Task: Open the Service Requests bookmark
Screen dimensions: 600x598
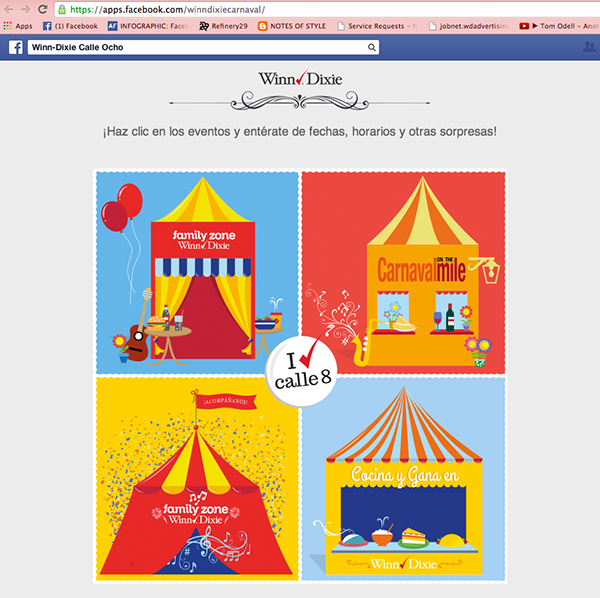Action: (377, 26)
